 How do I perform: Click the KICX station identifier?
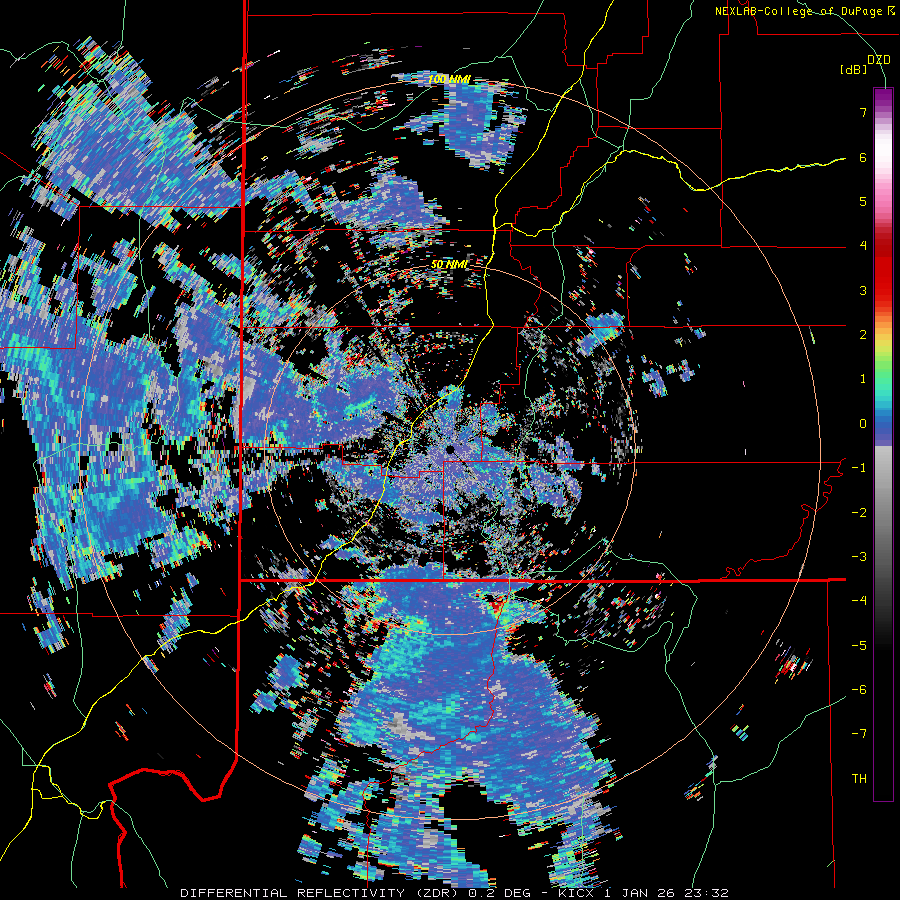tap(576, 893)
